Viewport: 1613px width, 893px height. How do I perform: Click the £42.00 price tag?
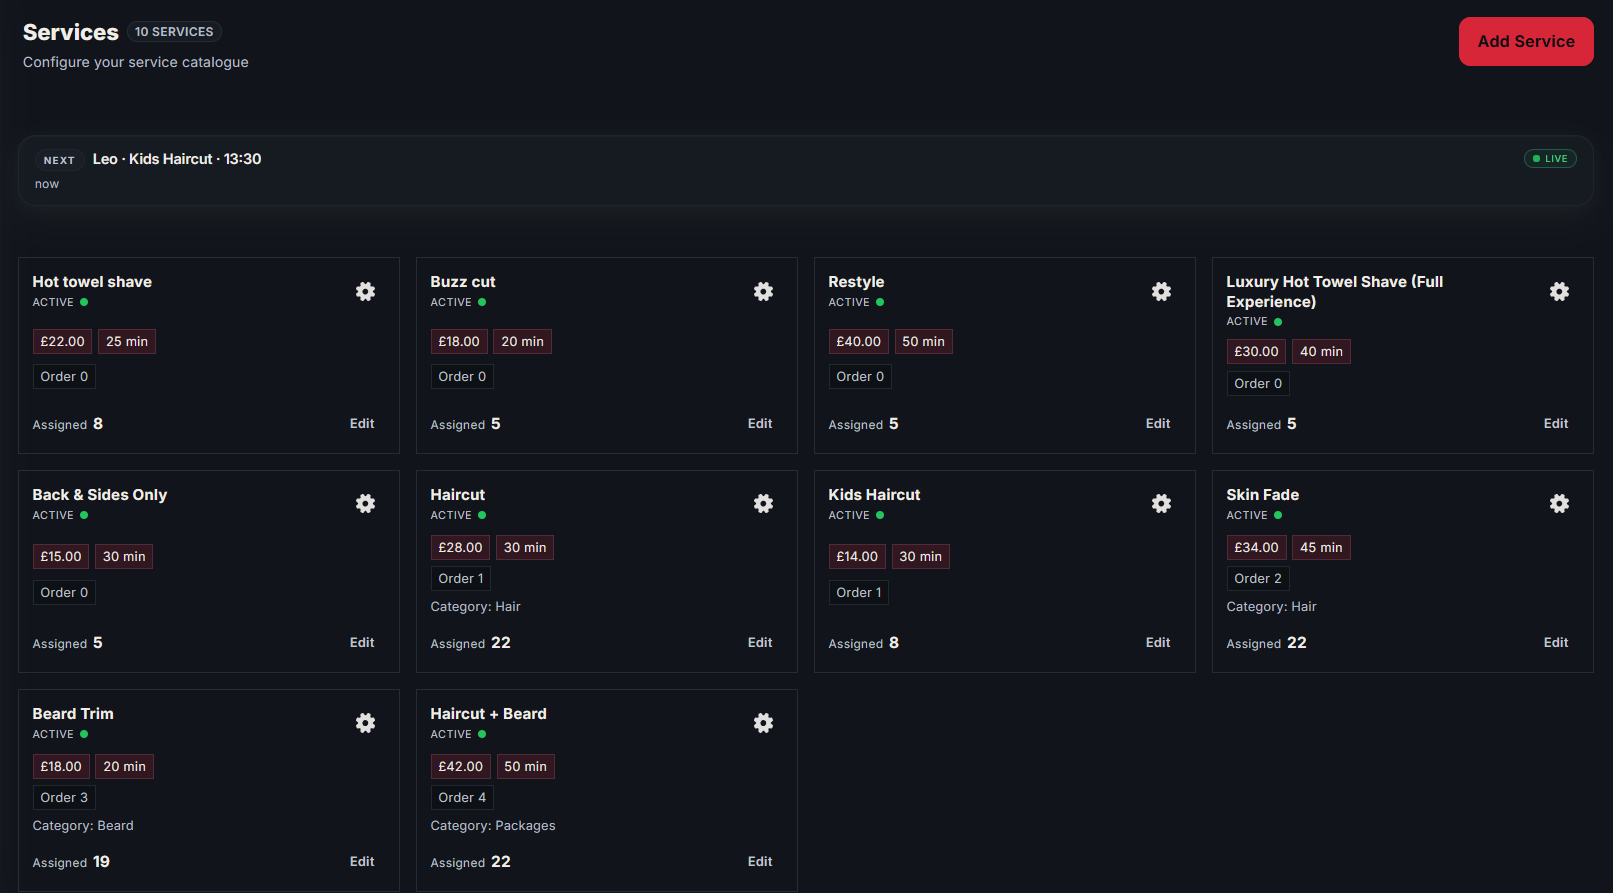[x=460, y=767]
